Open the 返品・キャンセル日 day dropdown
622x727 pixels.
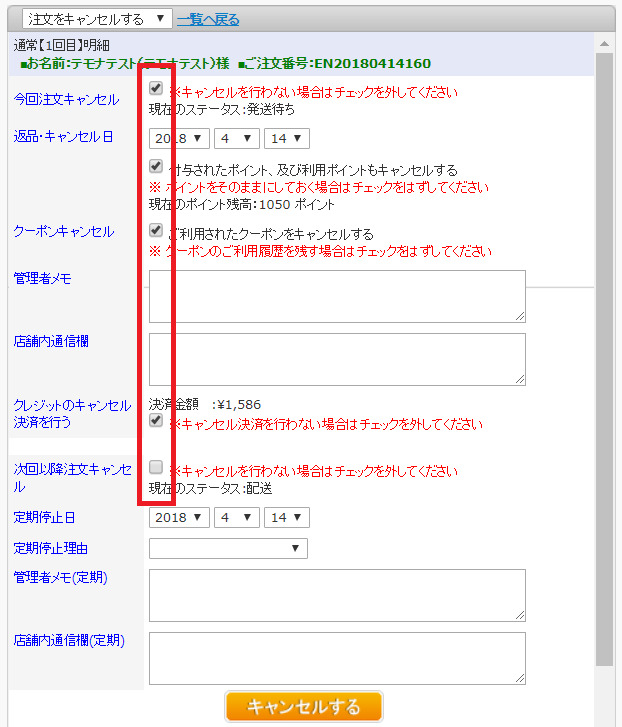click(x=286, y=138)
